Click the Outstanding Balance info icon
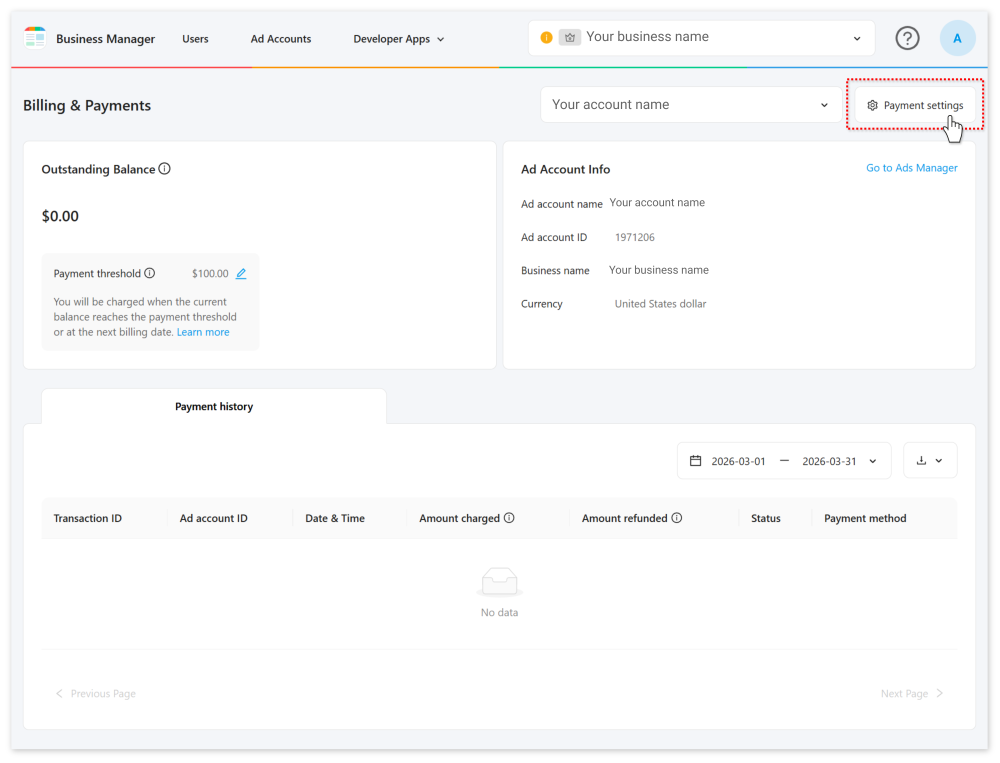The image size is (1000, 763). 165,169
